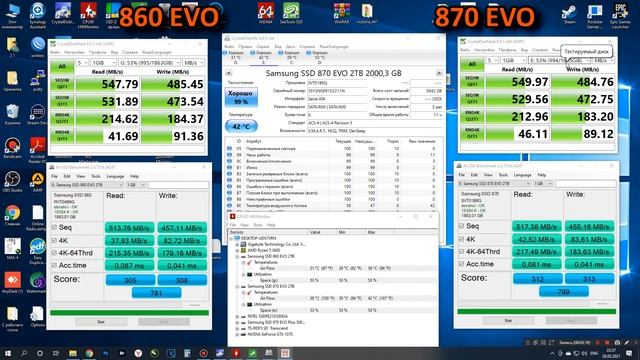Open the Stream Deck desktop icon

coord(37,114)
